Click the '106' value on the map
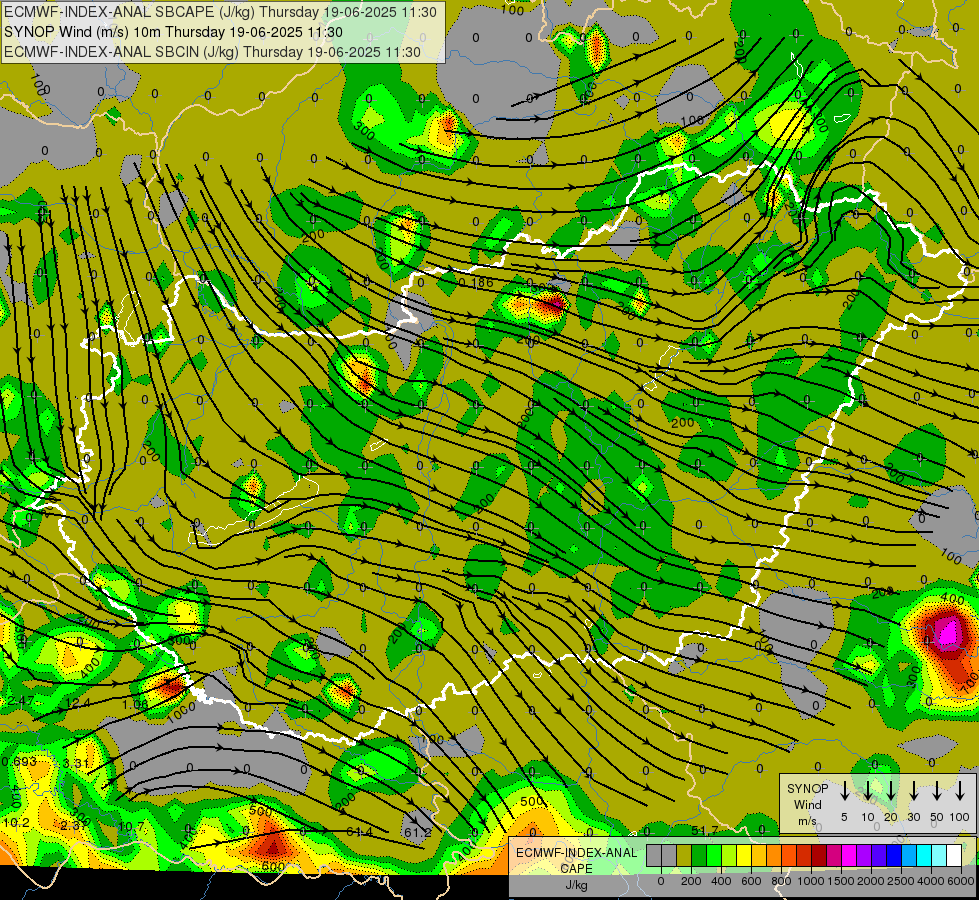 (692, 120)
